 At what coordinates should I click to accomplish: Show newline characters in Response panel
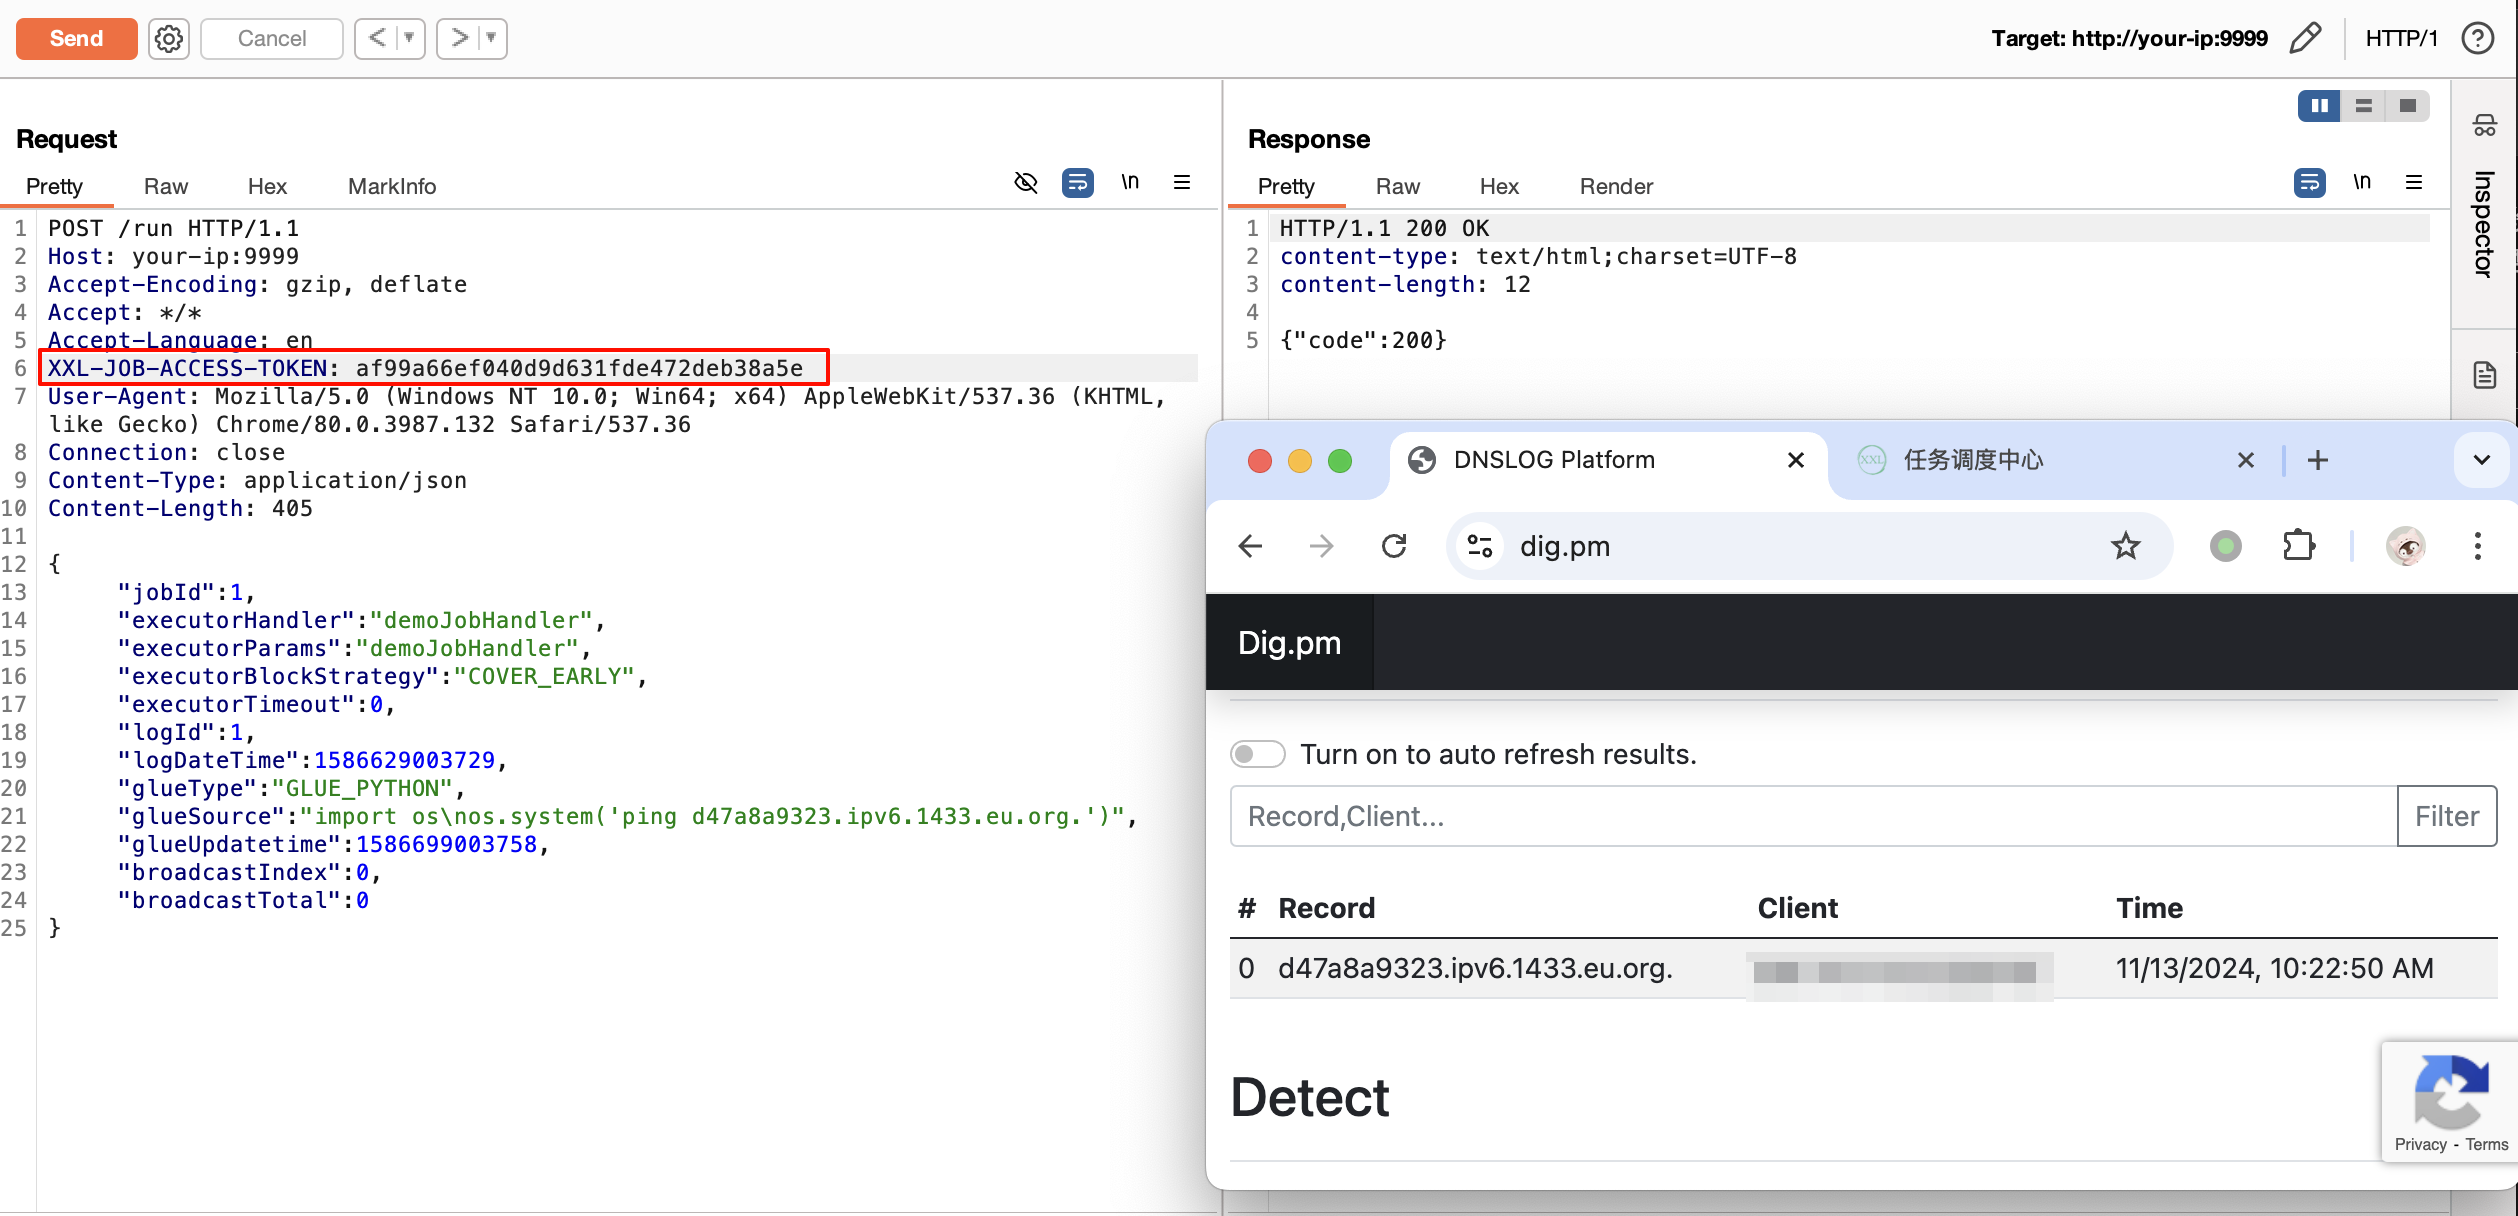click(2362, 182)
